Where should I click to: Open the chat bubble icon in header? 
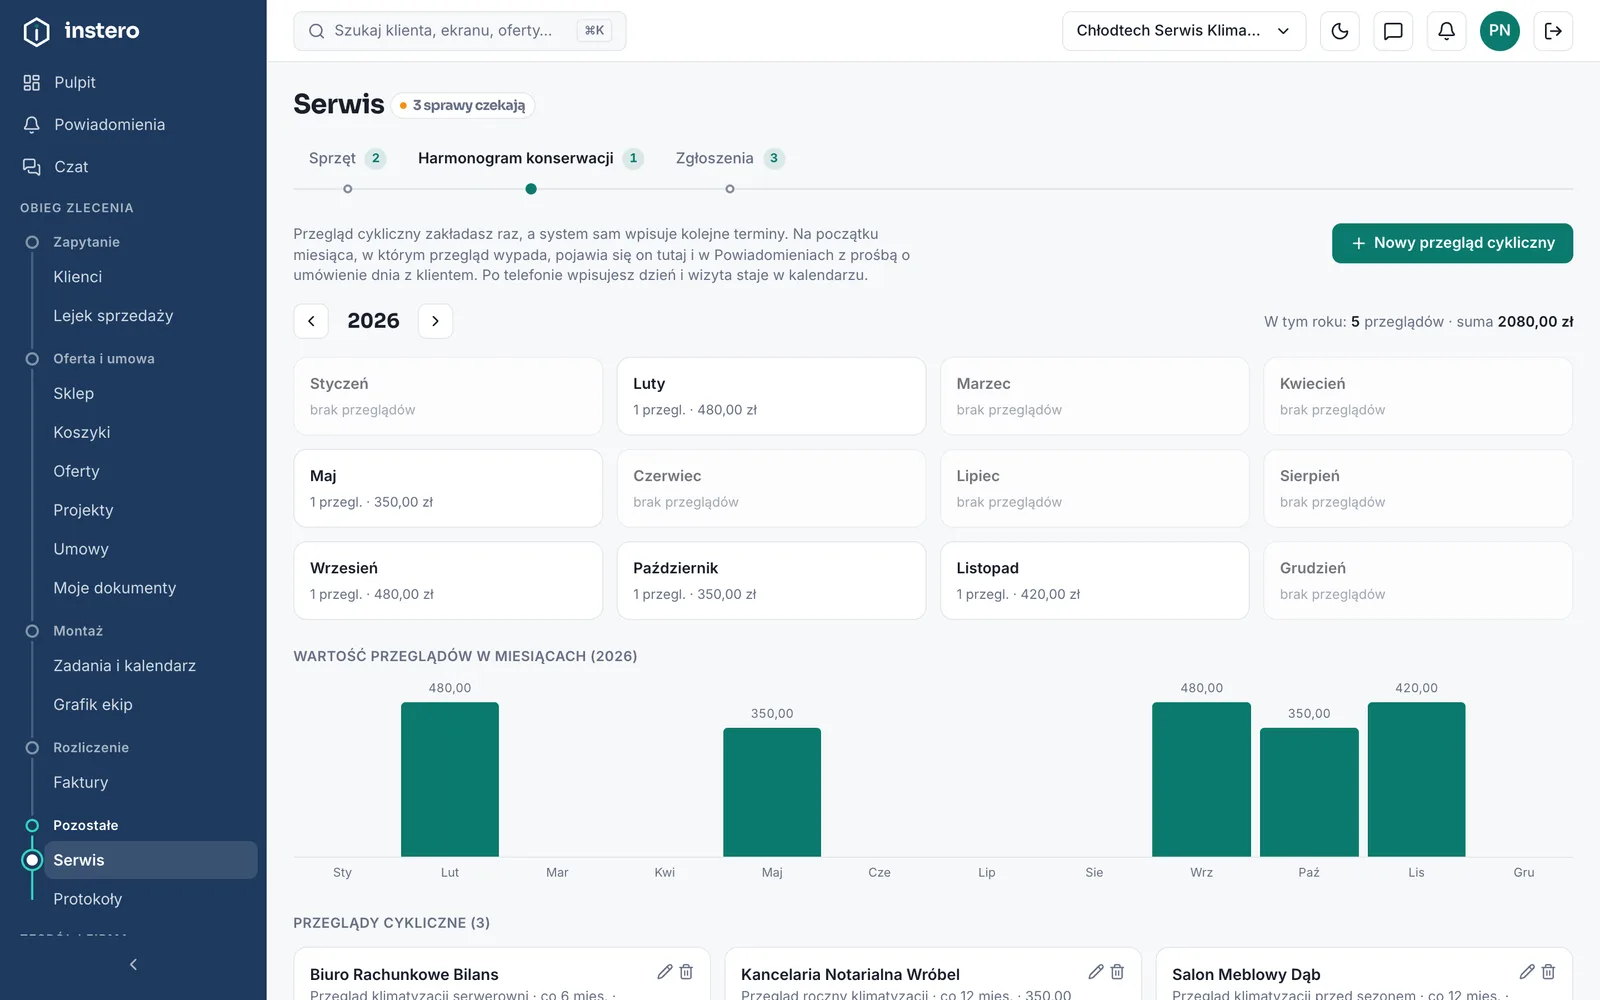coord(1393,31)
